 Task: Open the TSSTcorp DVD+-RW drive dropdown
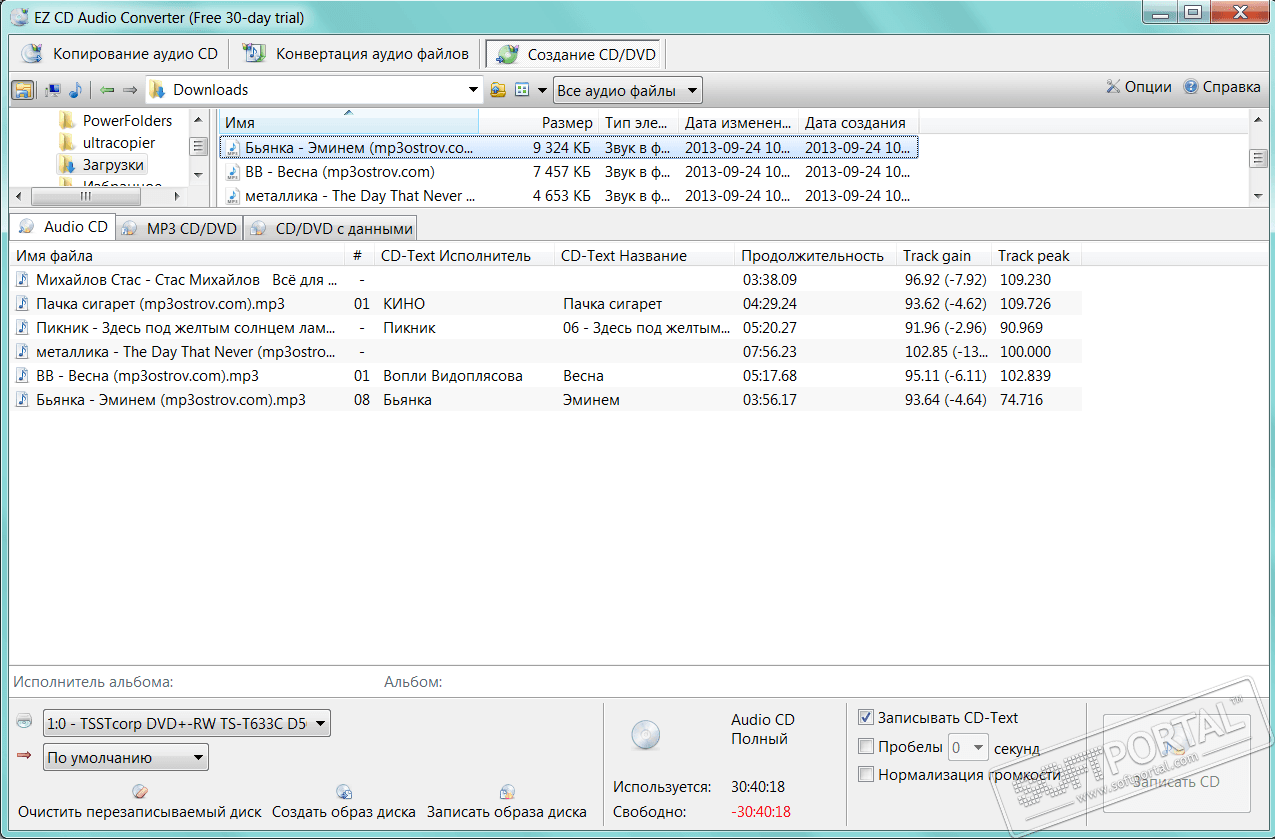pyautogui.click(x=186, y=723)
